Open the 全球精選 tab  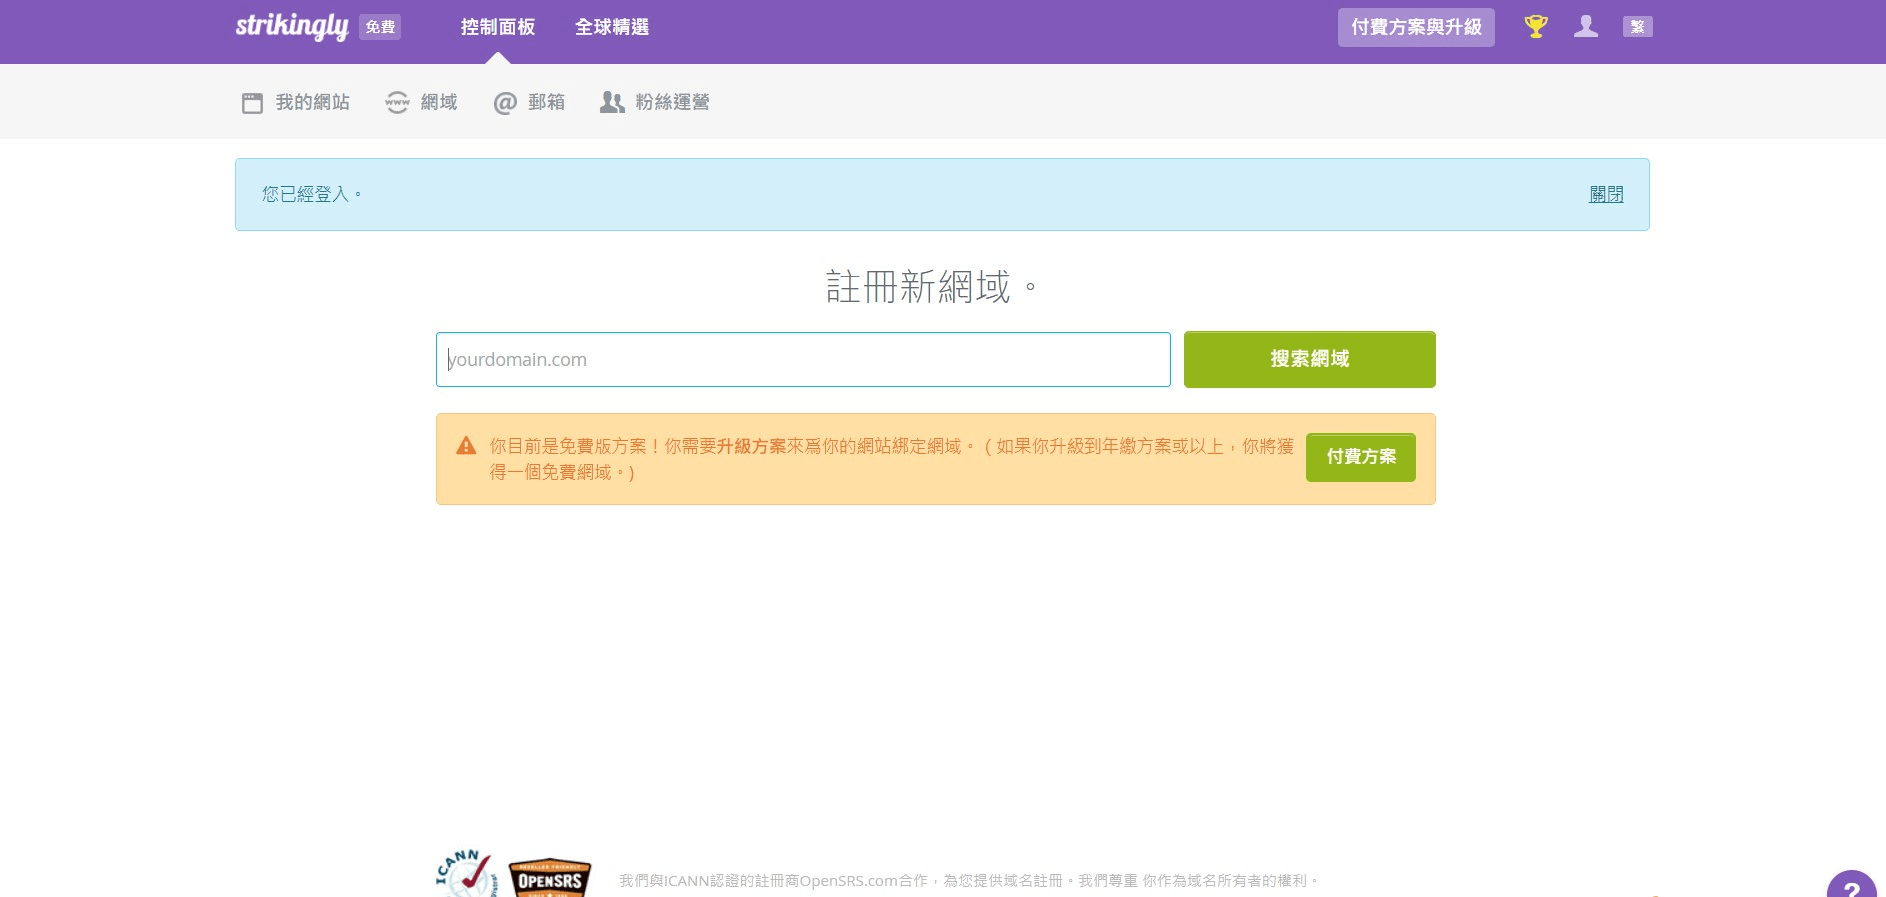(x=612, y=27)
